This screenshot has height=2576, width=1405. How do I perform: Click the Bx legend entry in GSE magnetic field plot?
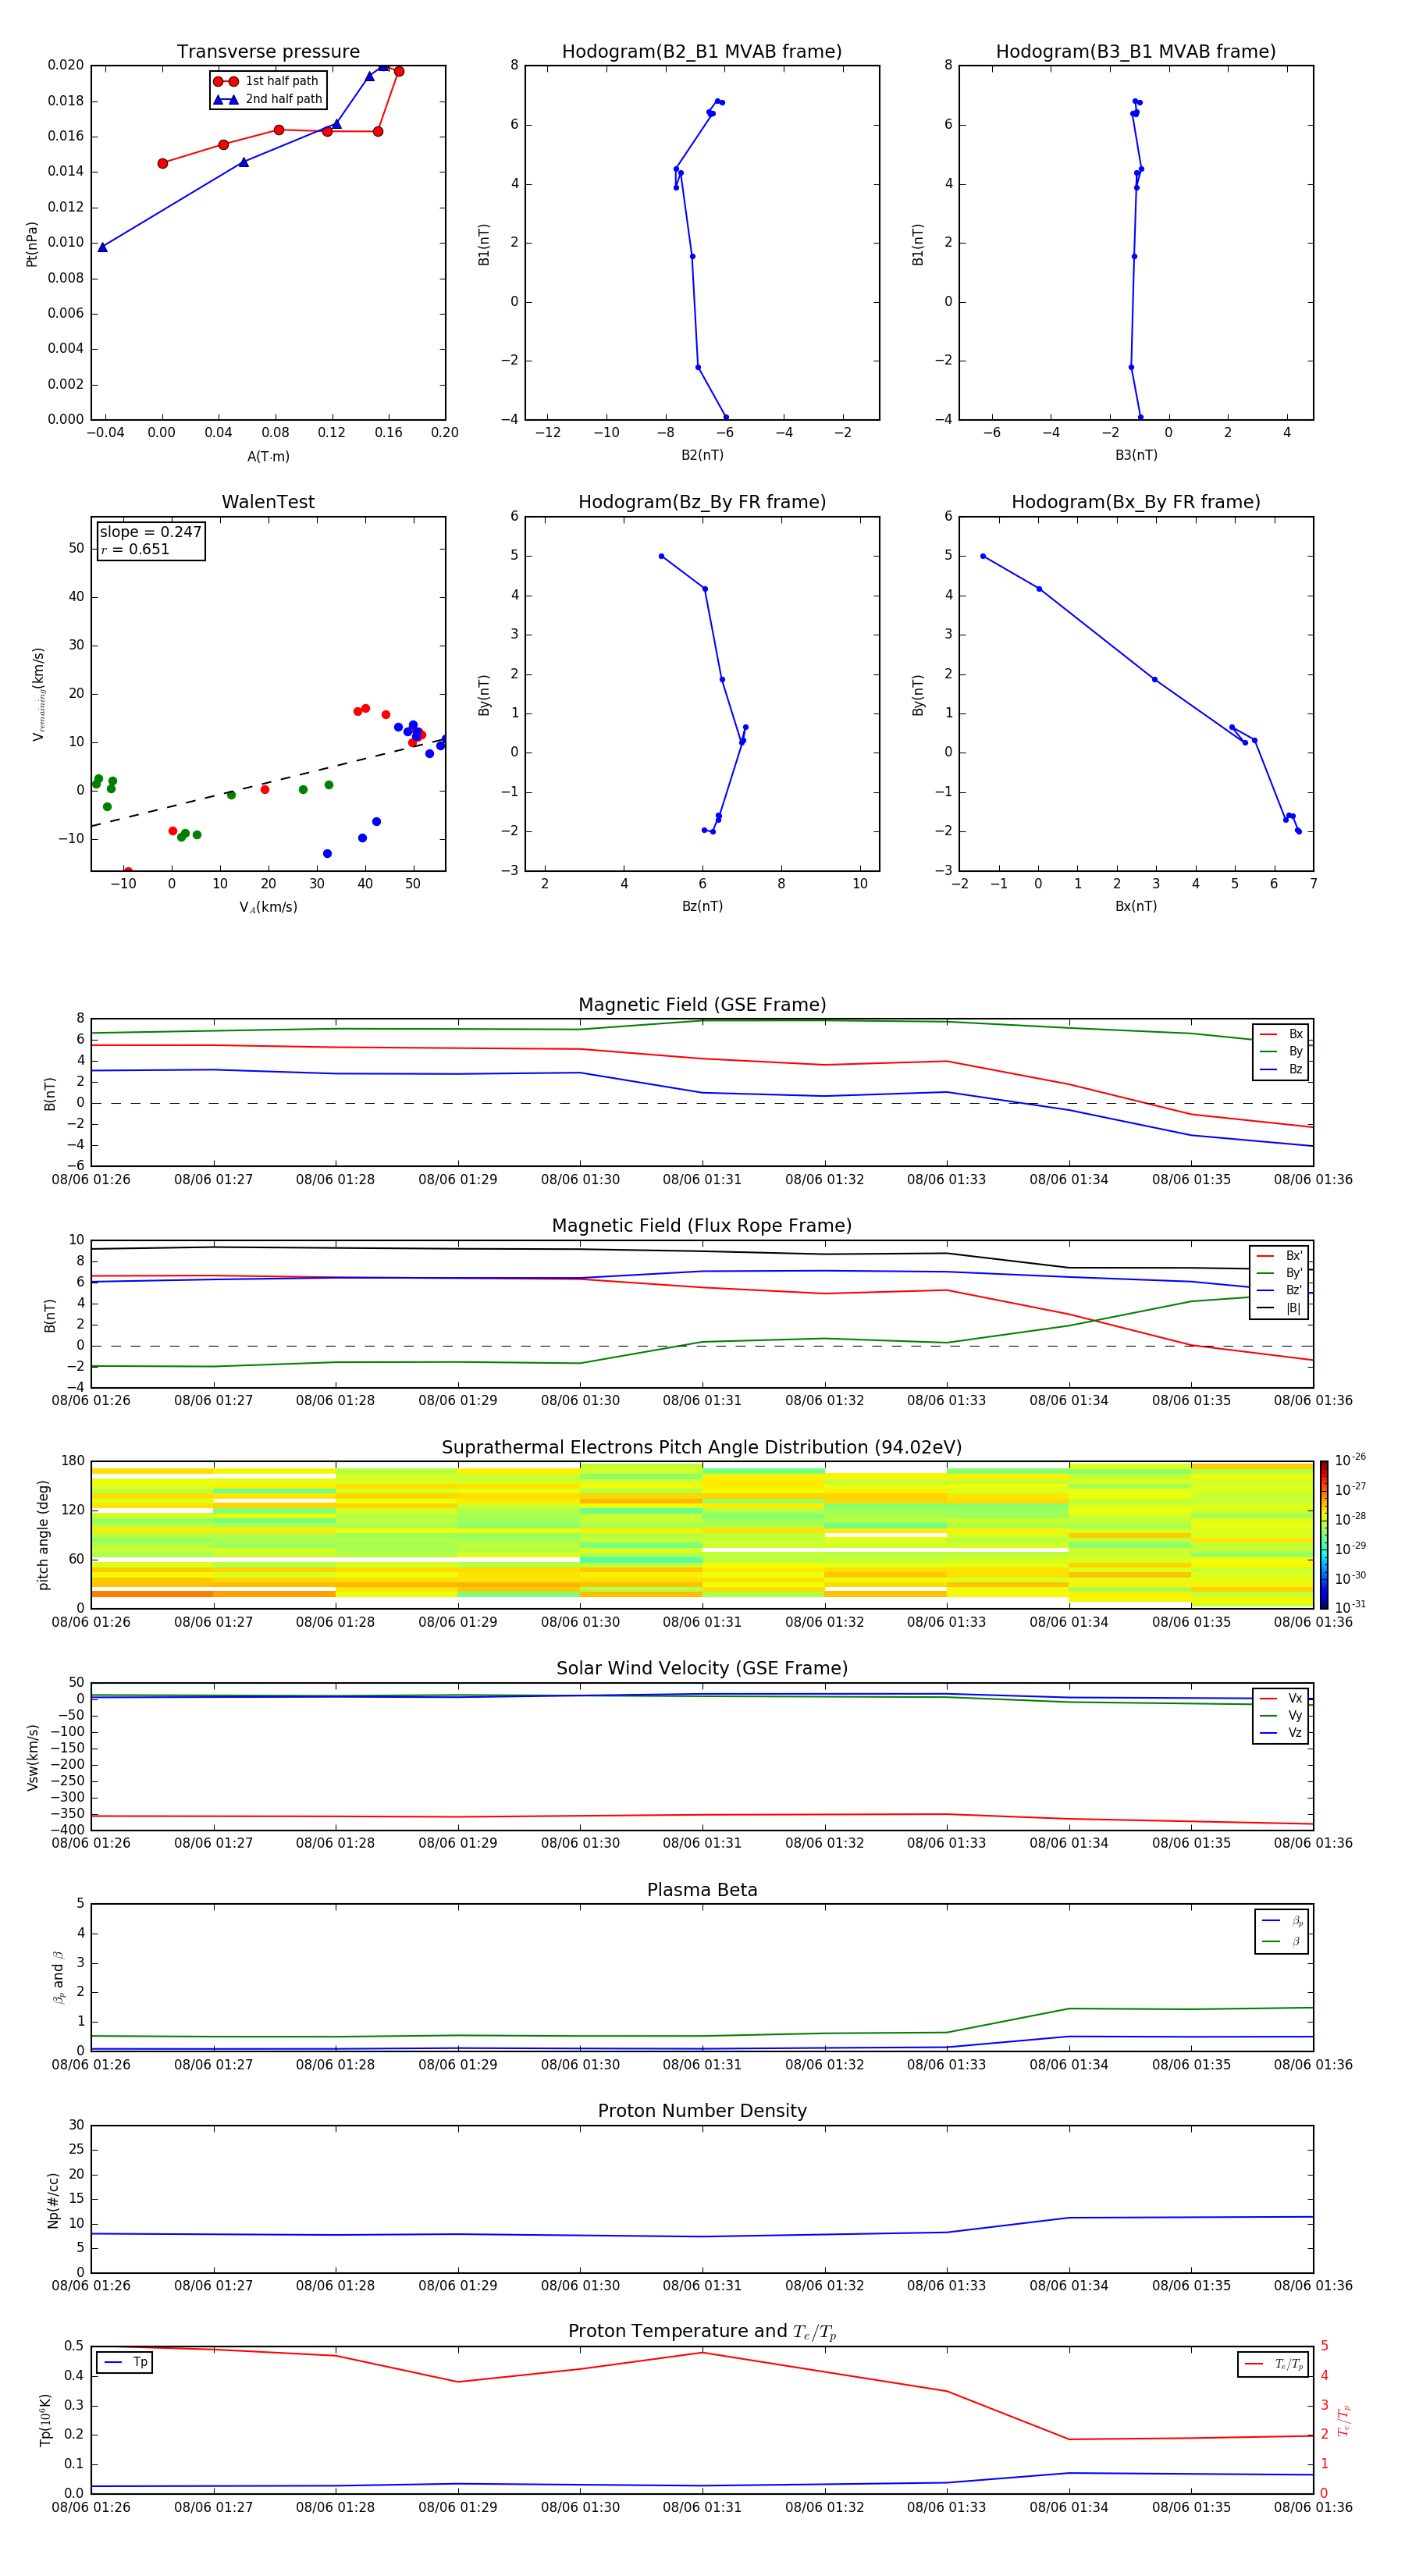[x=1281, y=1034]
